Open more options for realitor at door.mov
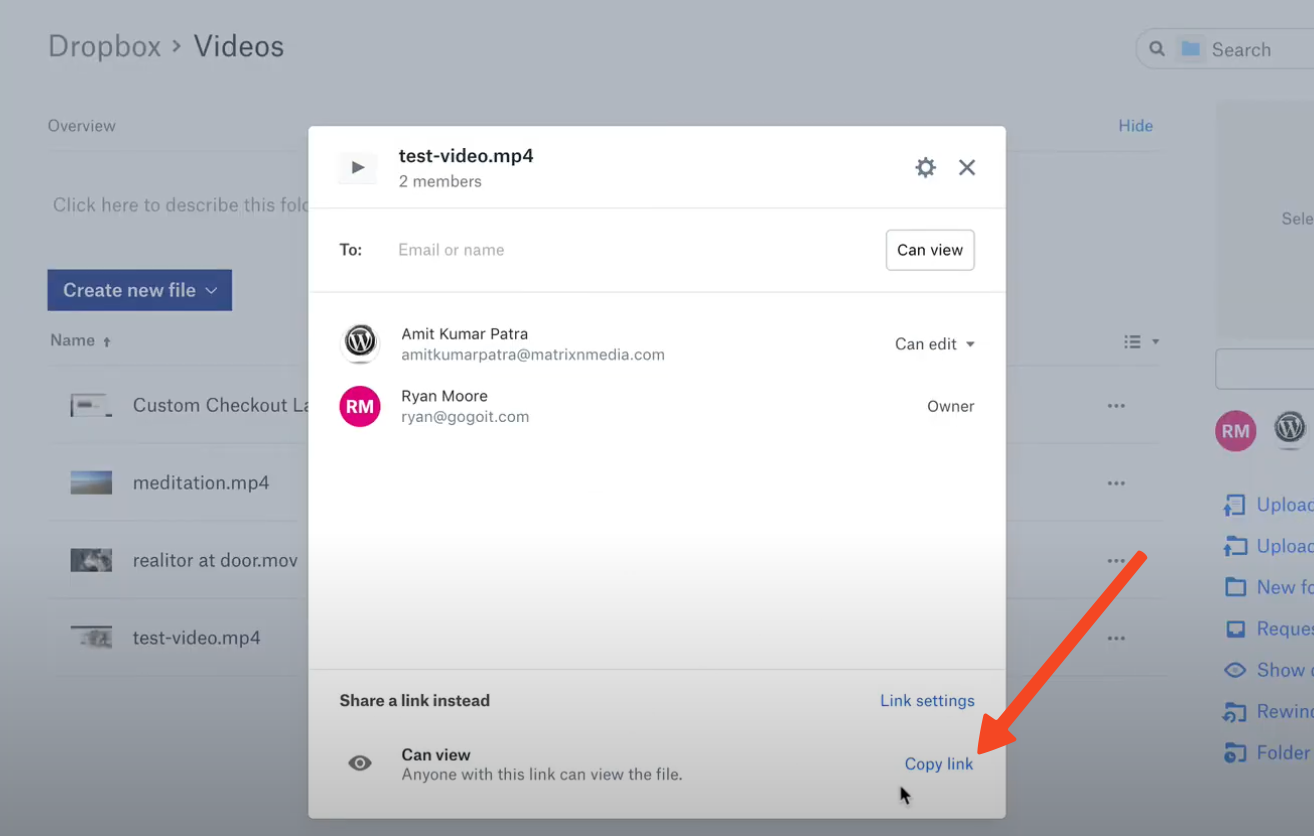The image size is (1314, 836). point(1116,561)
